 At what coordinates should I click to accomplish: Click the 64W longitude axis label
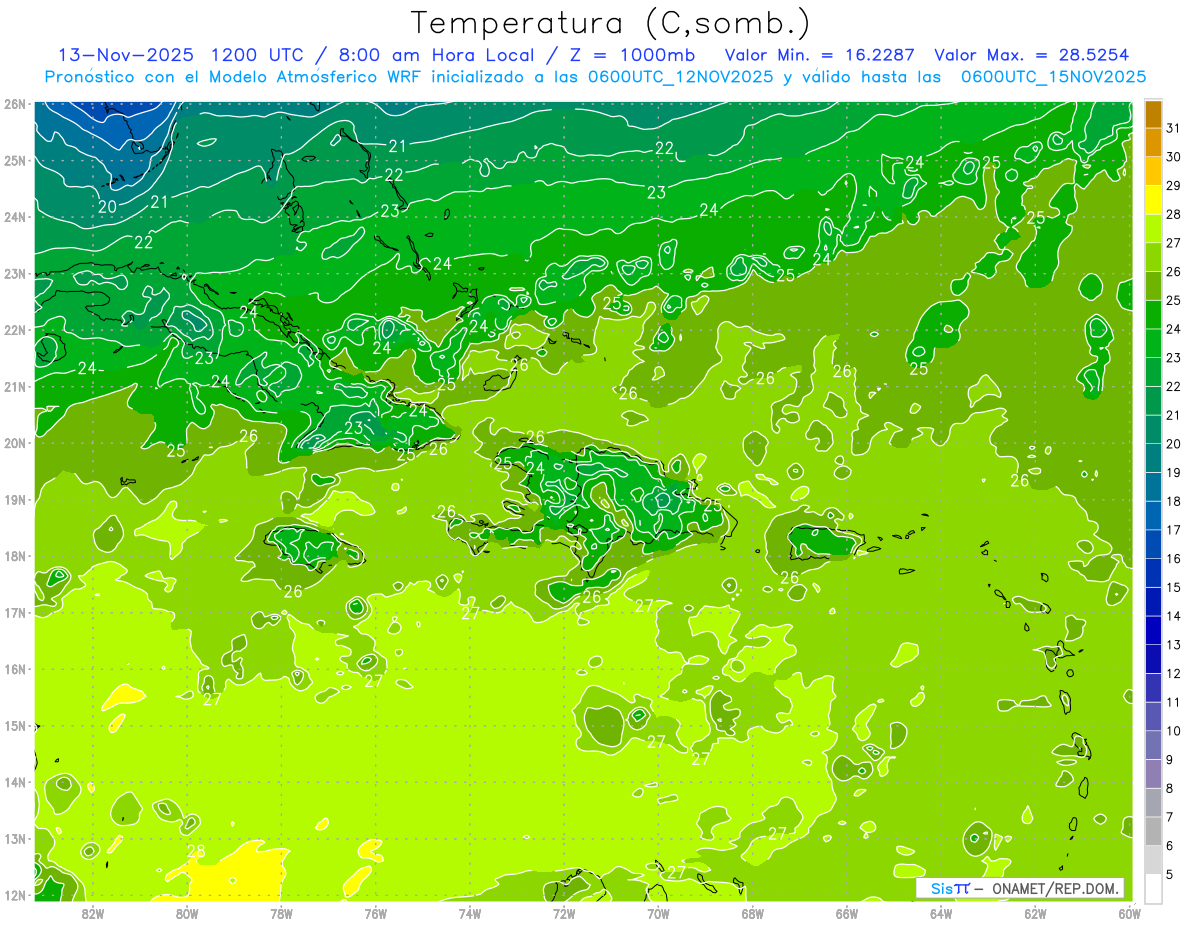(941, 913)
